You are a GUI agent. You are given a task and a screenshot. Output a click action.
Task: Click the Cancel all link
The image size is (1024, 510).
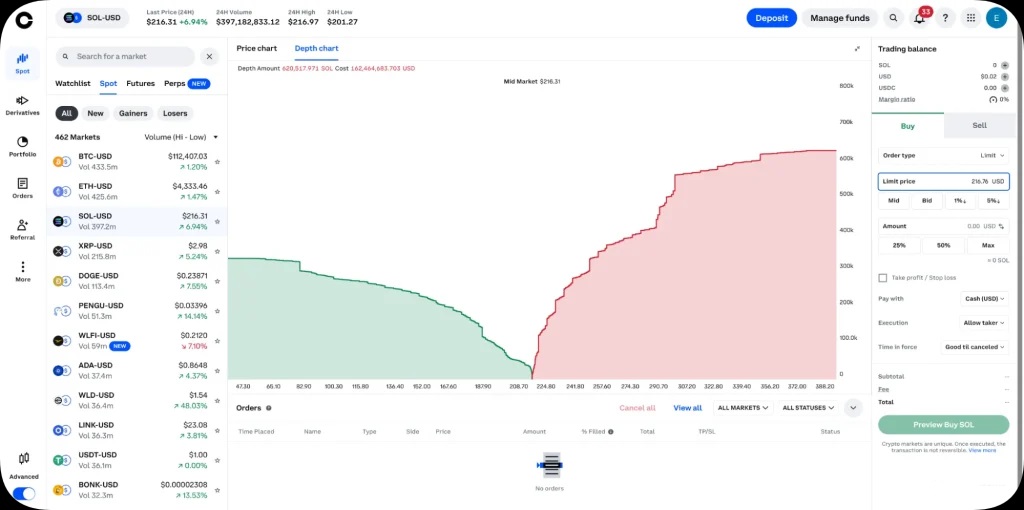[637, 408]
